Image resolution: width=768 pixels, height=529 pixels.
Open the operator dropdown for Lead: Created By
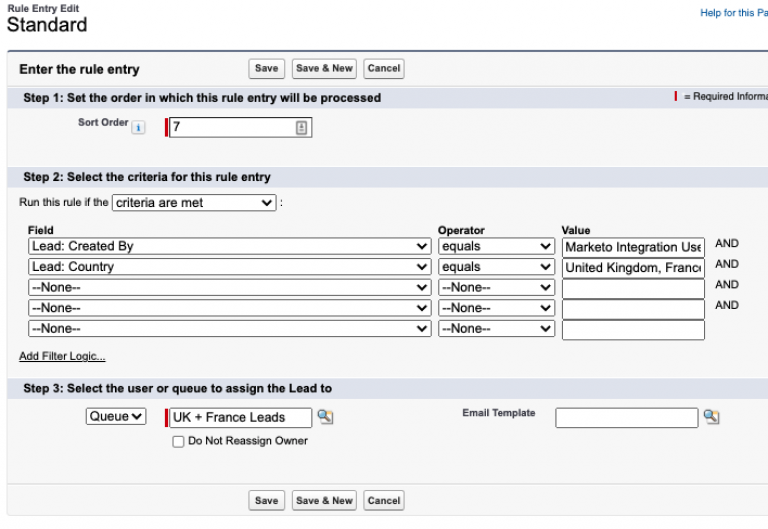click(x=496, y=246)
